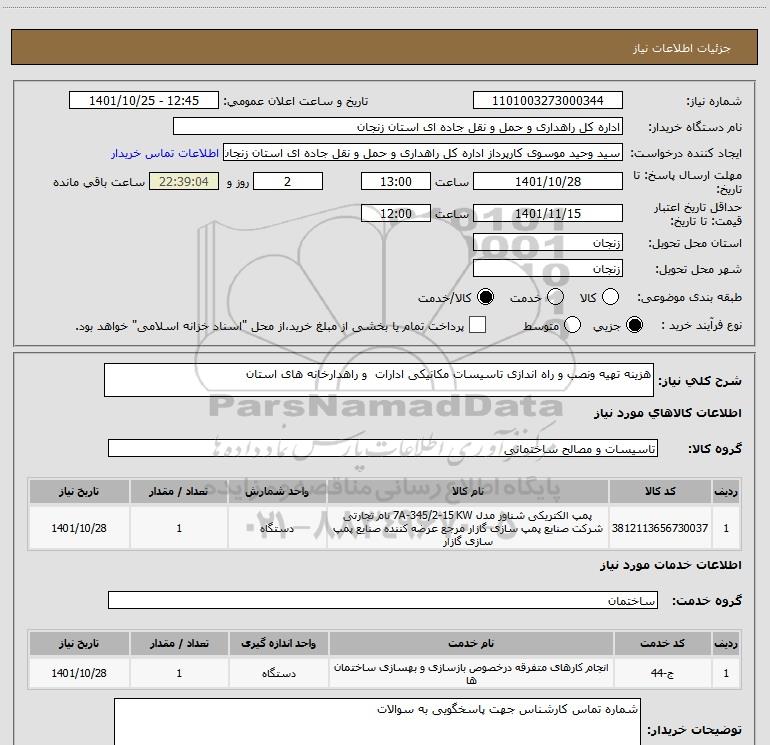Click the deadline hour field 13:00
The image size is (770, 745).
coord(396,181)
